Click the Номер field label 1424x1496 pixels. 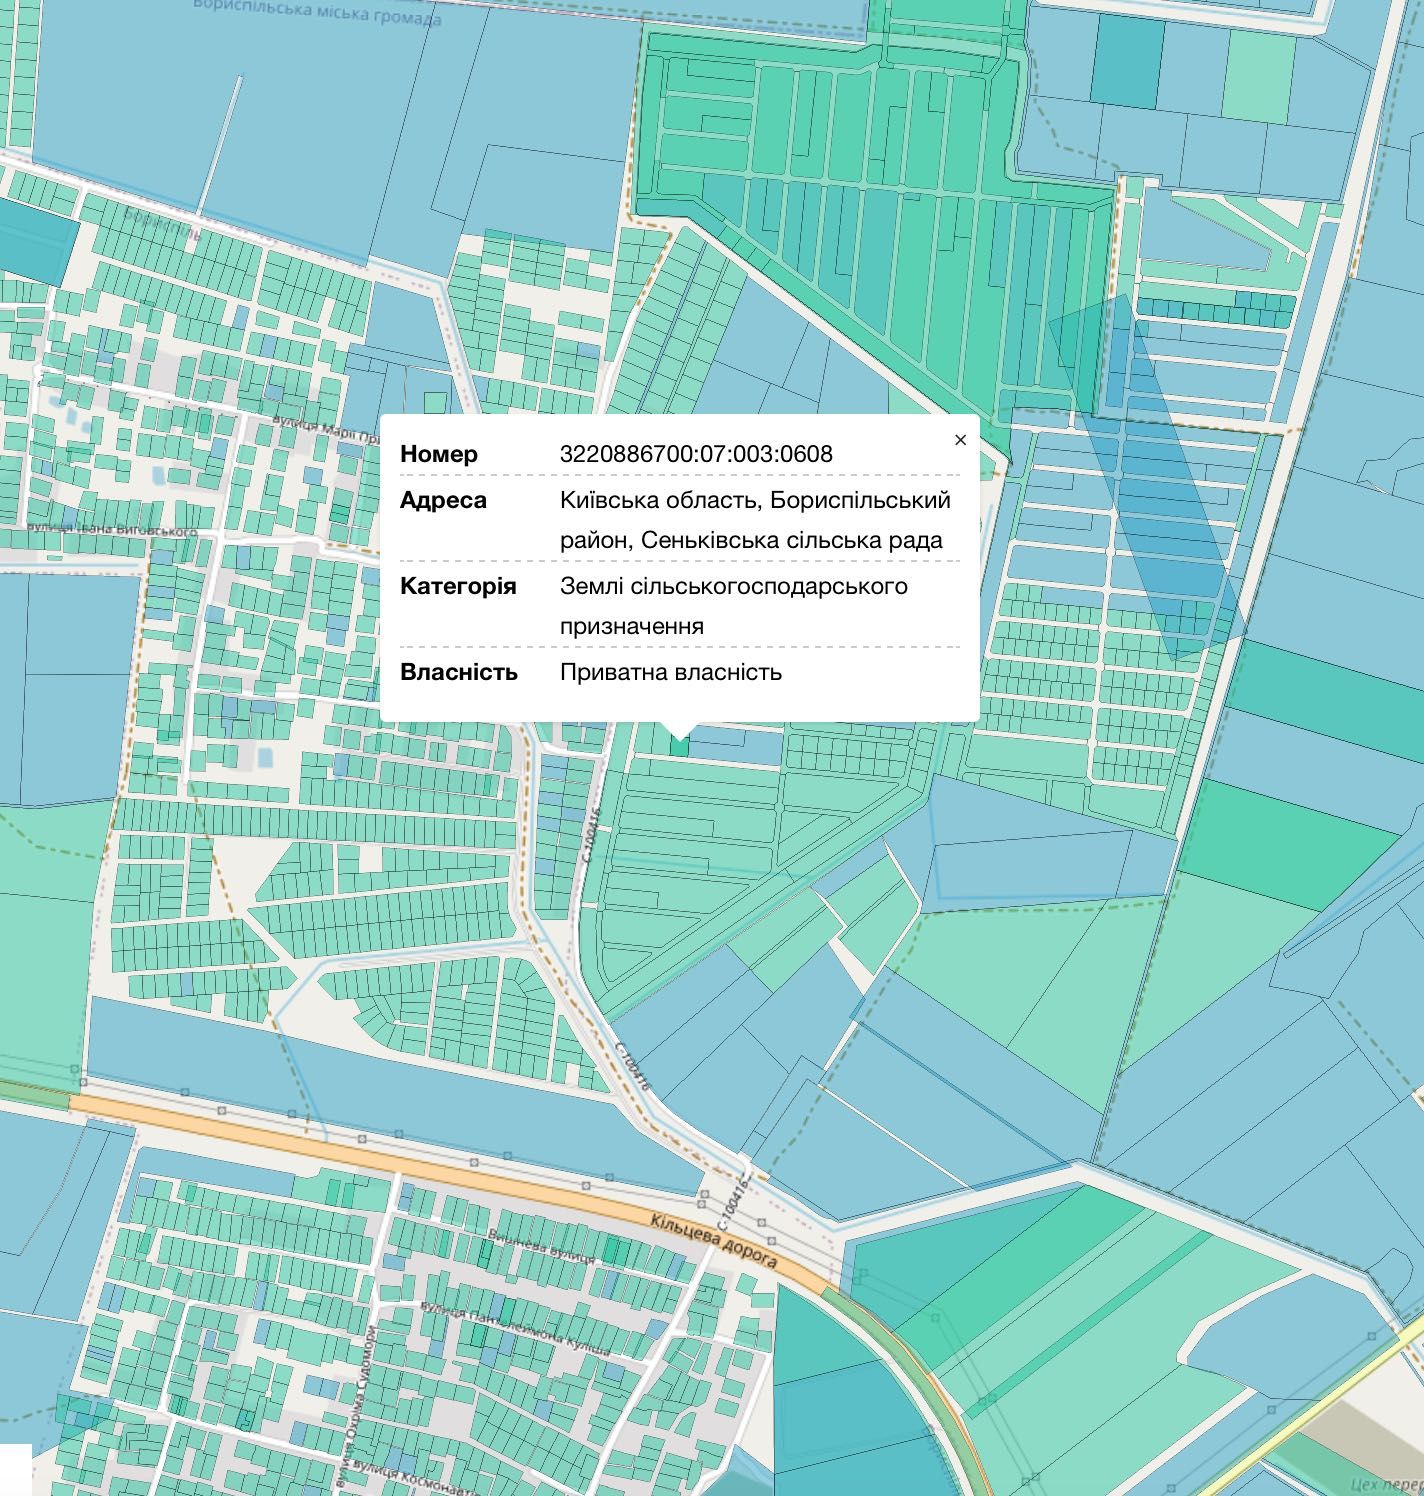(x=439, y=454)
